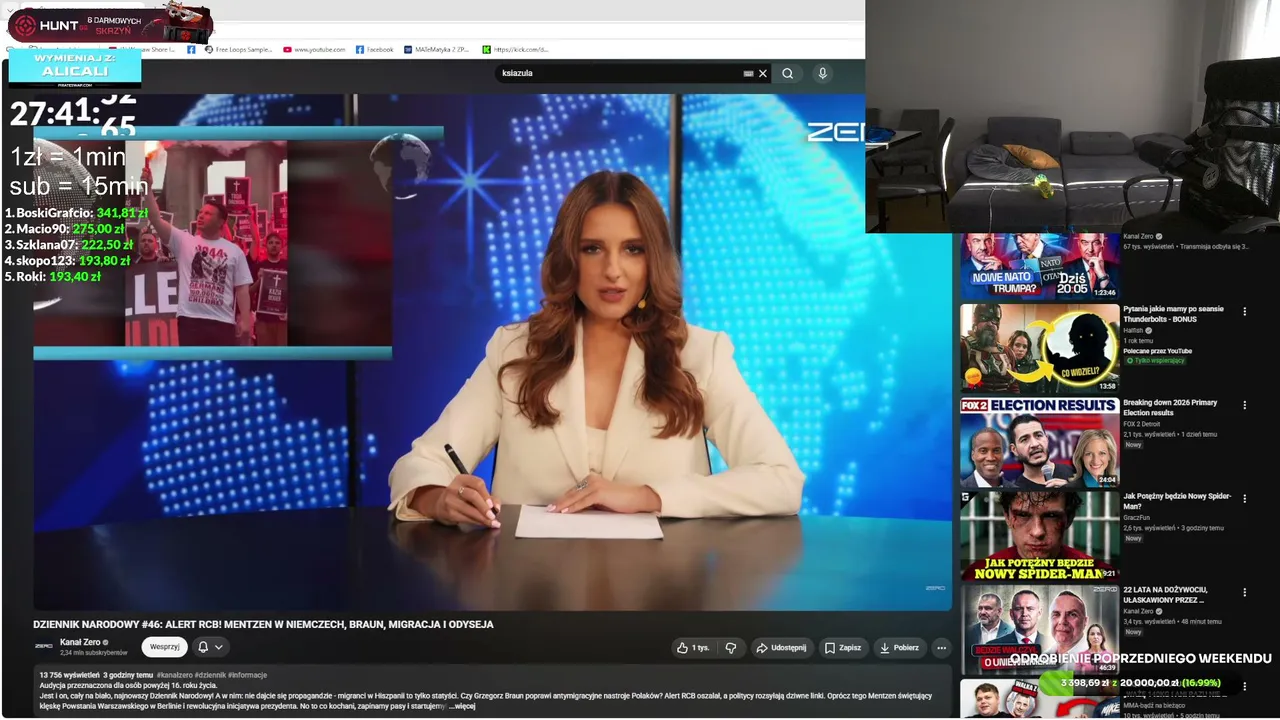Save the video with the Zapisz button

843,648
